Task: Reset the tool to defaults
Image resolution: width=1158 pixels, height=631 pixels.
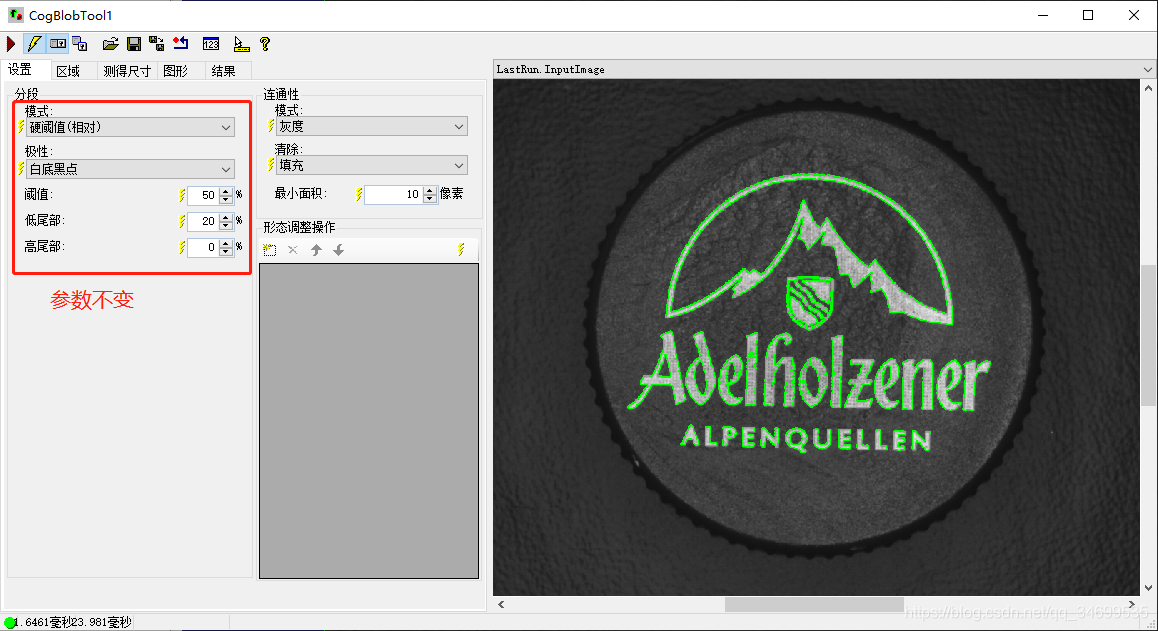Action: click(180, 44)
